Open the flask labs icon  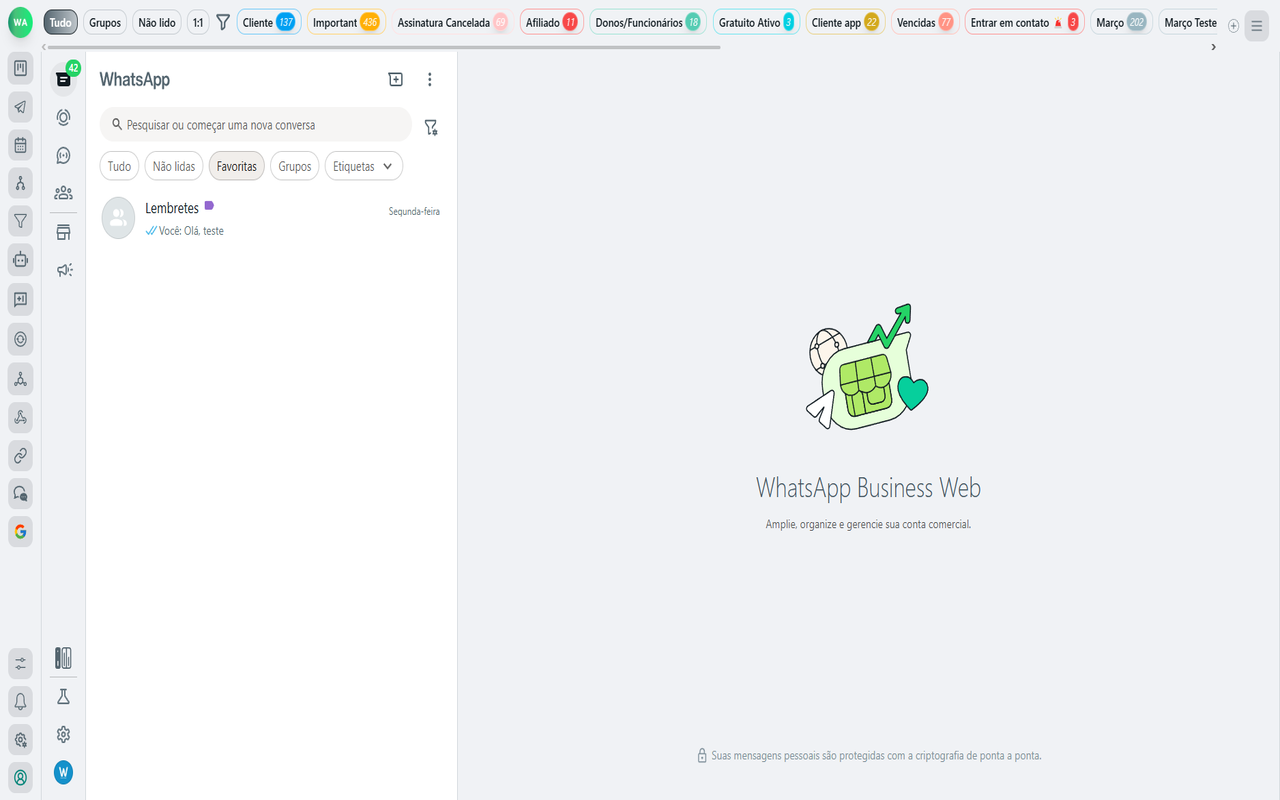point(64,697)
